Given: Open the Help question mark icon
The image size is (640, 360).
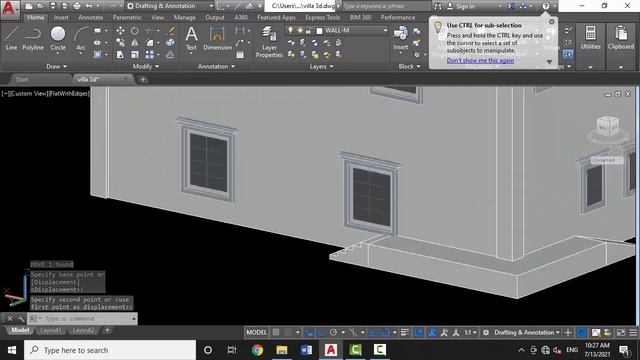Looking at the screenshot, I should pos(546,6).
